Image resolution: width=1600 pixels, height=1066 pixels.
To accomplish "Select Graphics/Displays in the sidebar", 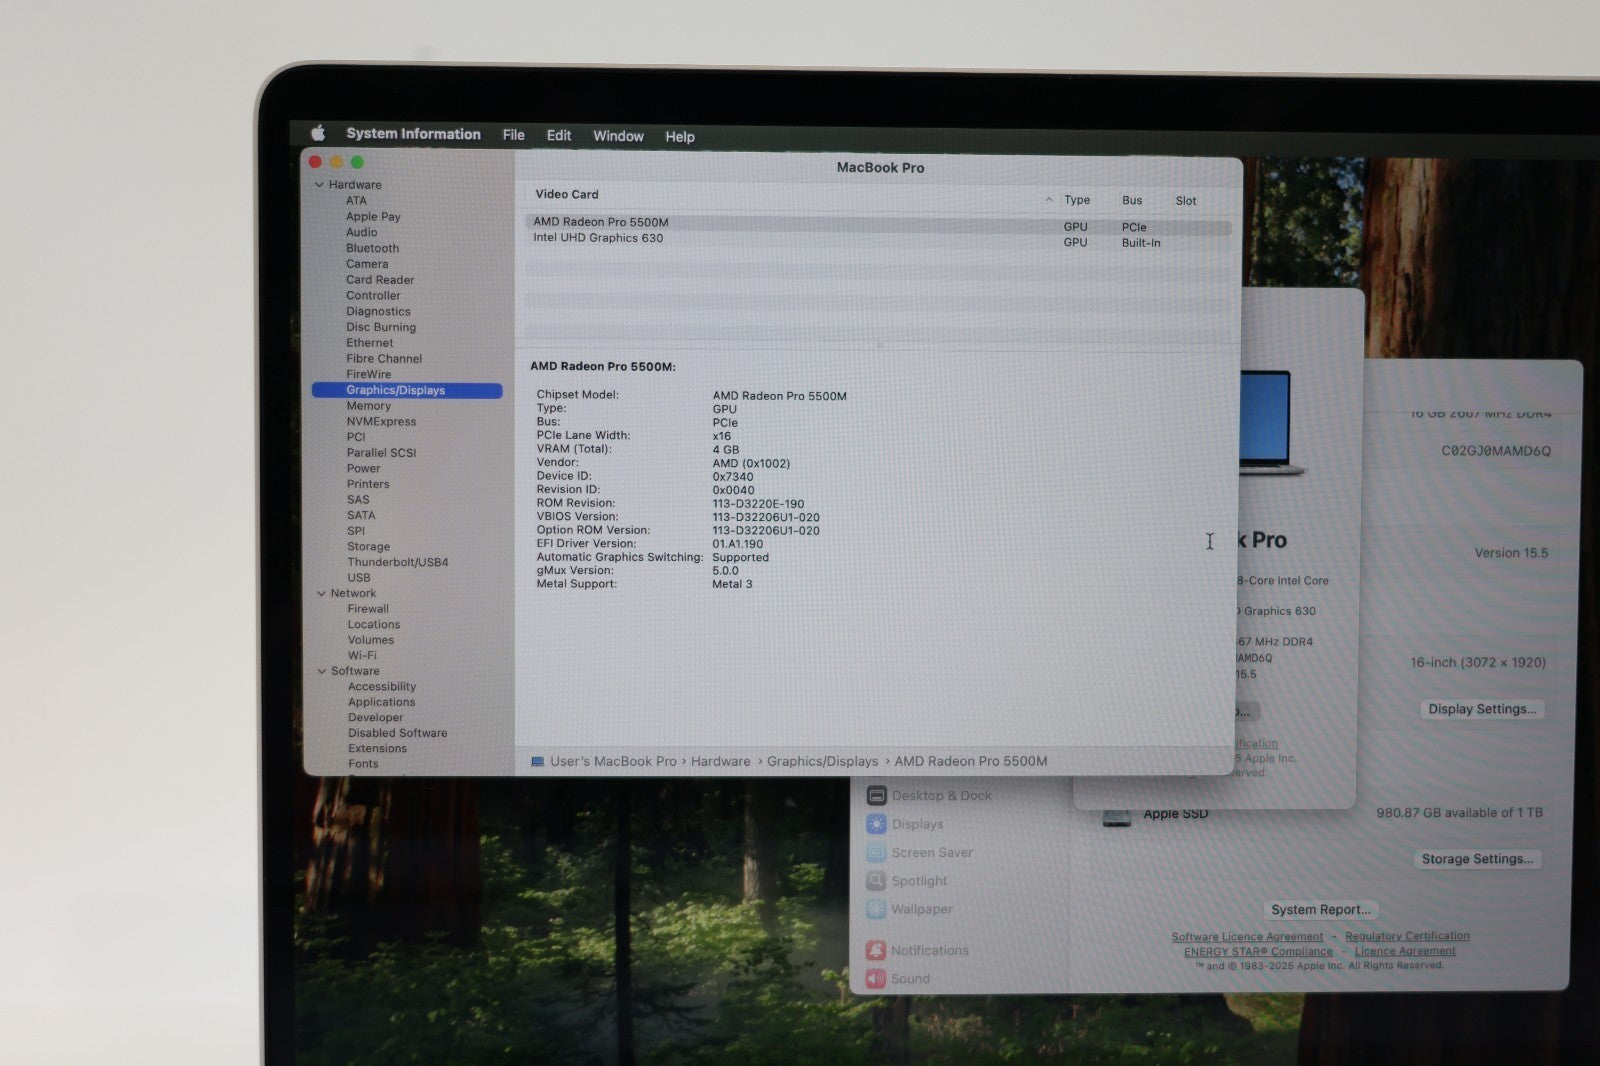I will 407,390.
